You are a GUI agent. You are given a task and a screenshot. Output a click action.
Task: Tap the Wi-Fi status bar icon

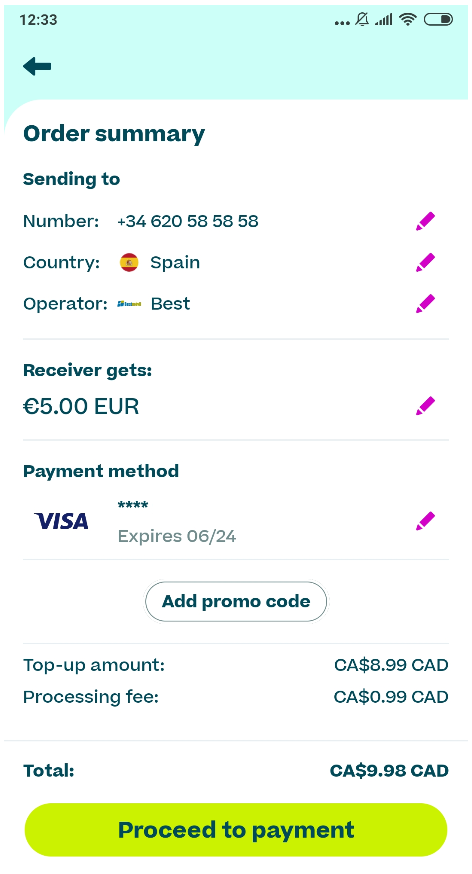tap(408, 20)
